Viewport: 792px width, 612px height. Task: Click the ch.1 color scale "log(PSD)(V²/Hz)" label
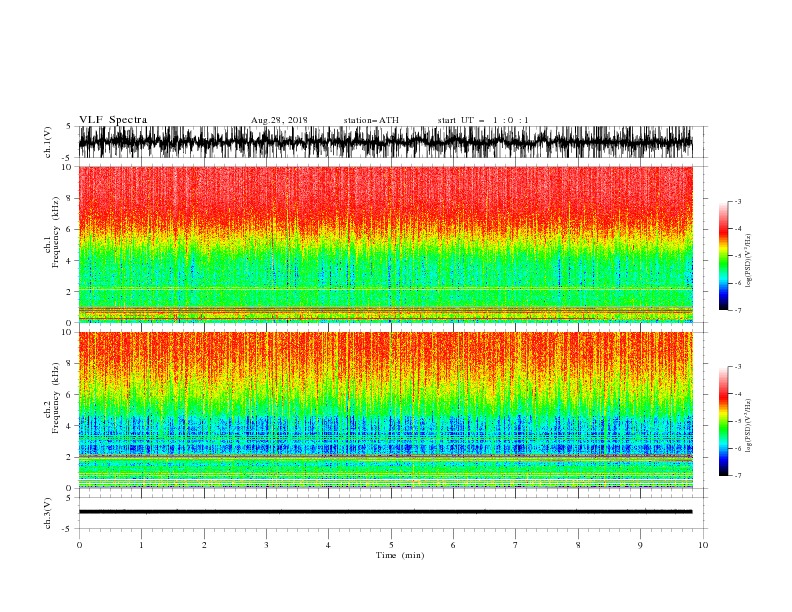click(x=749, y=261)
